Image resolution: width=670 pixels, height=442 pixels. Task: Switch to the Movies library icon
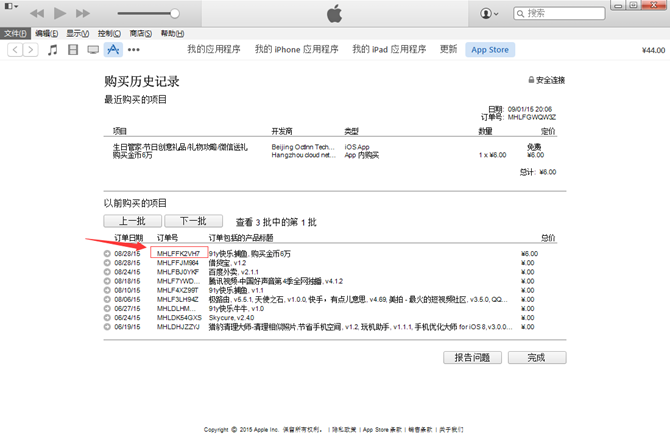click(73, 50)
